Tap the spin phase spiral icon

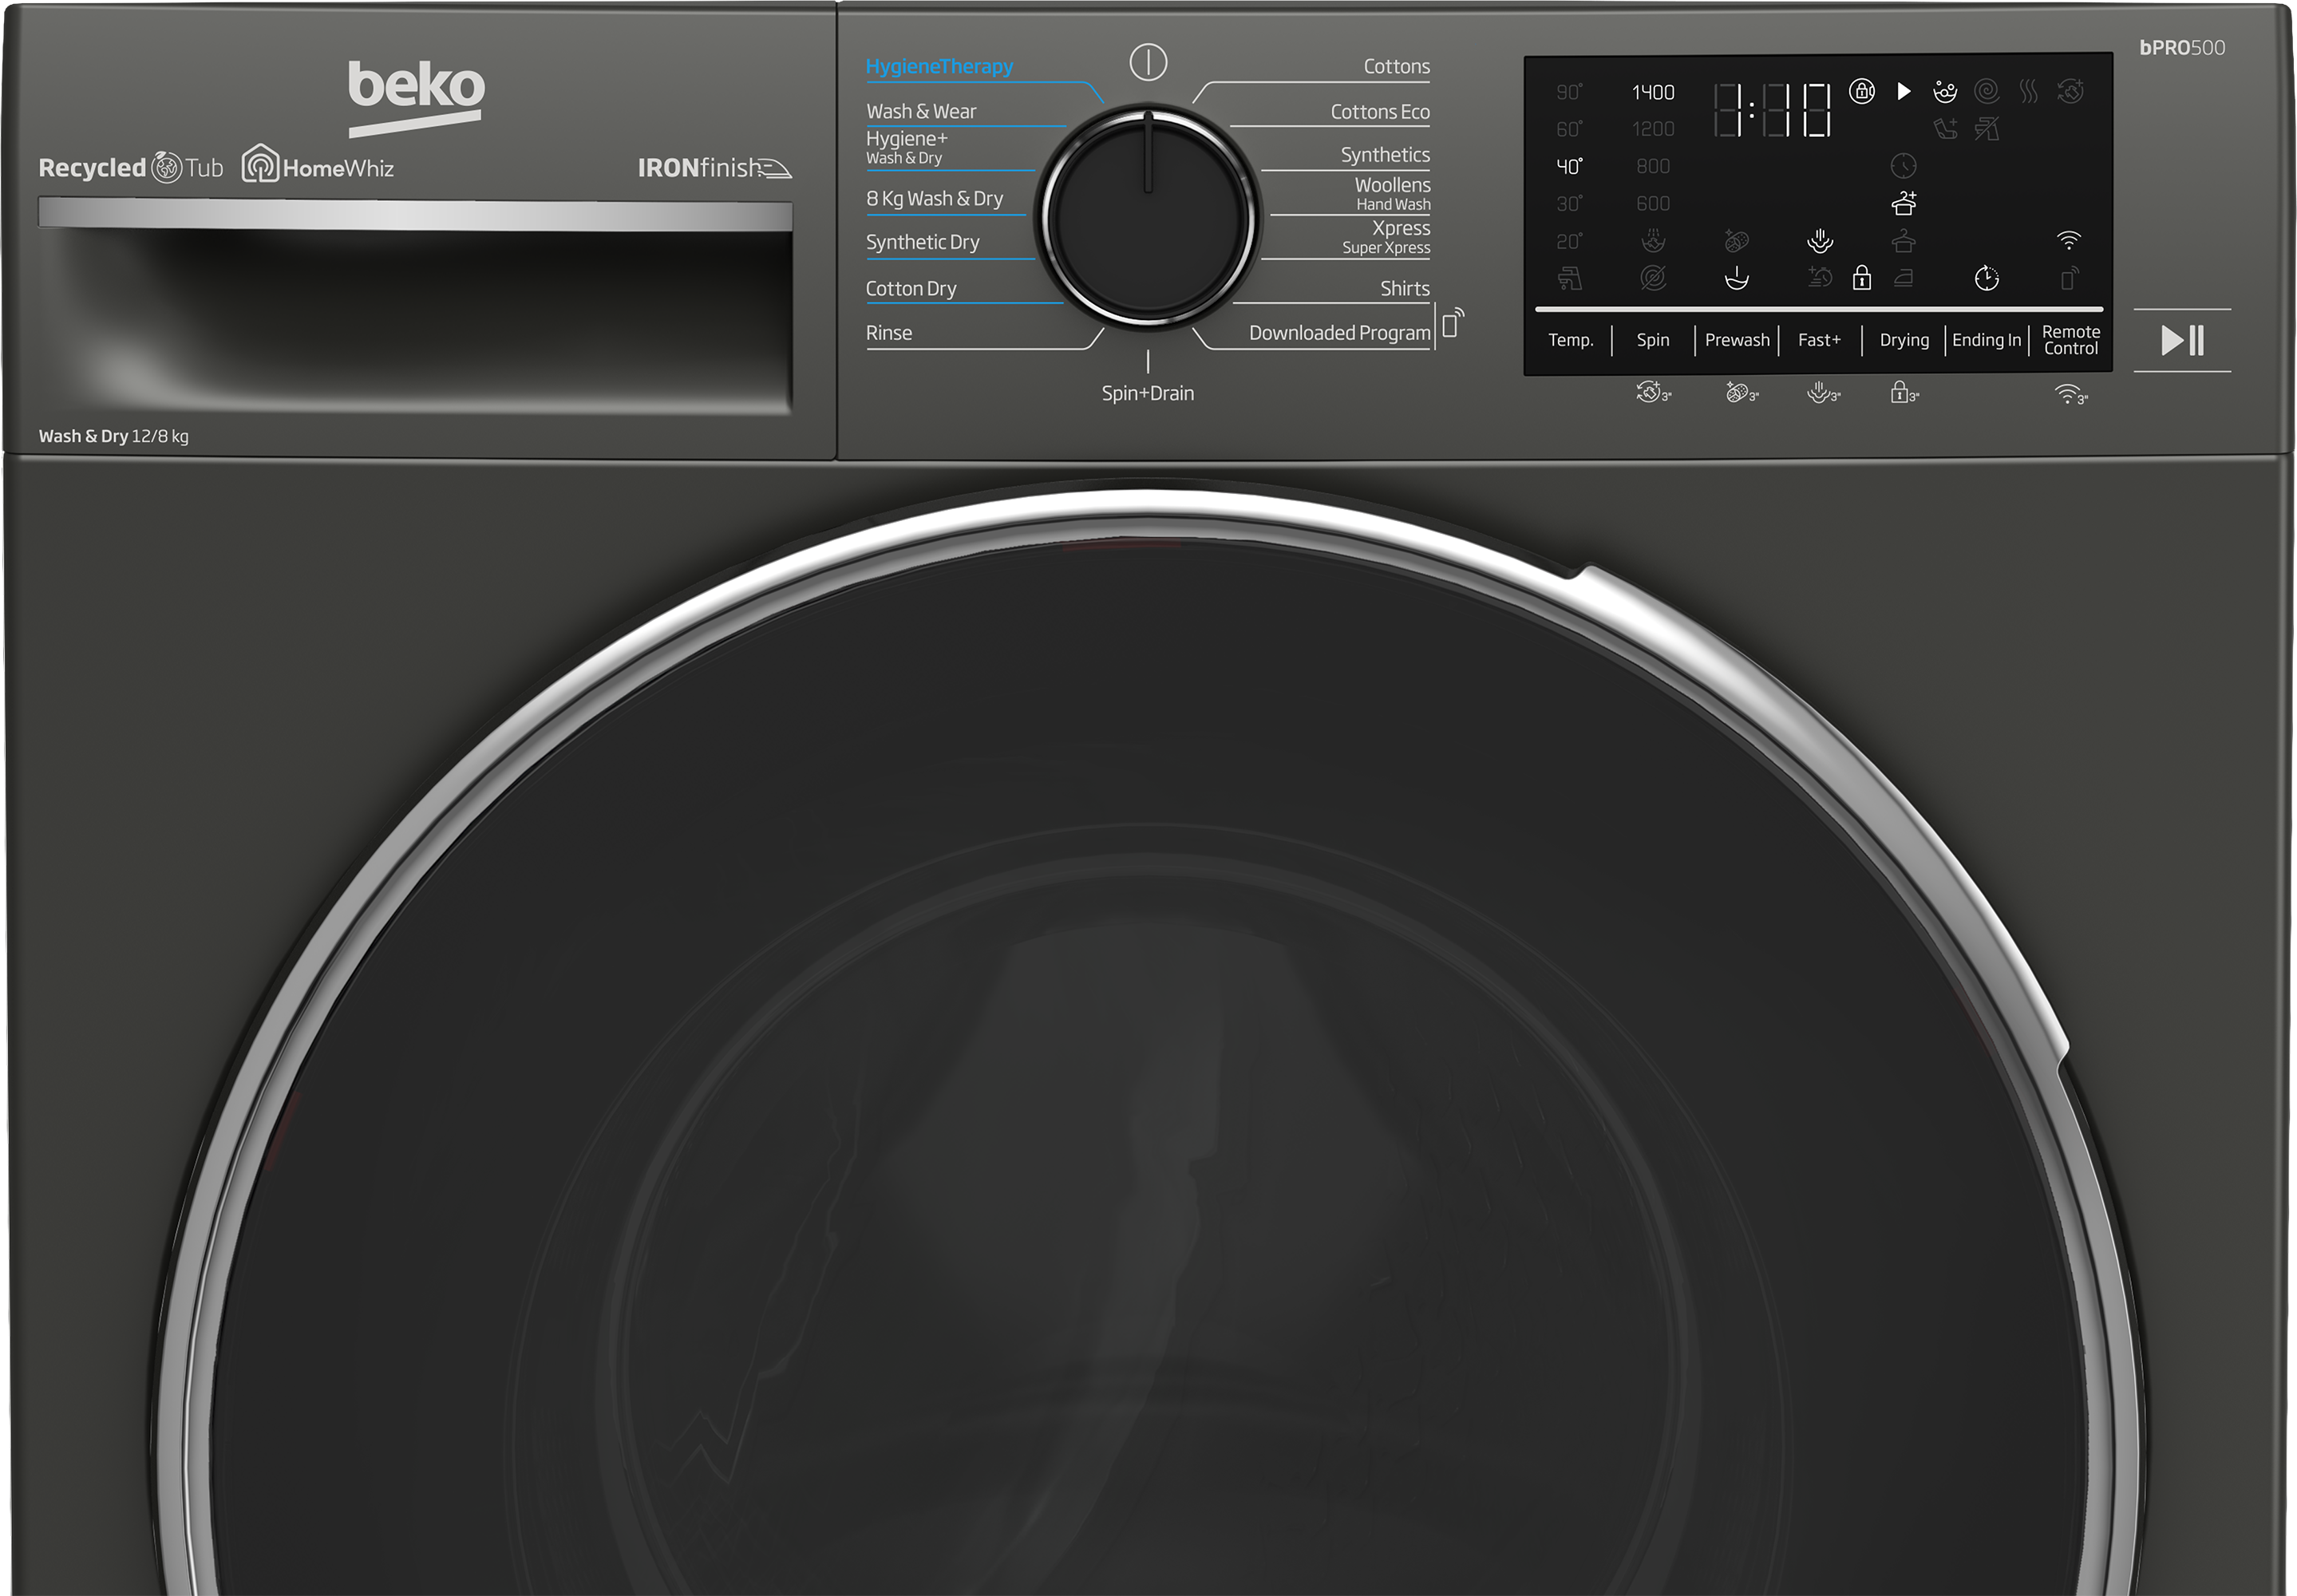[x=1987, y=91]
